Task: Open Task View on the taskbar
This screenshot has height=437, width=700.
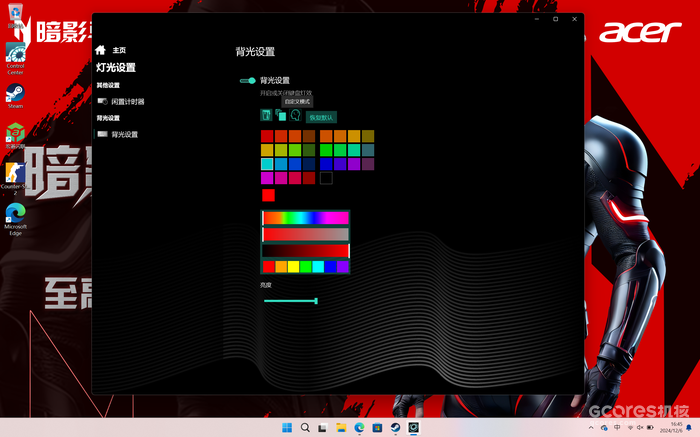Action: tap(322, 428)
